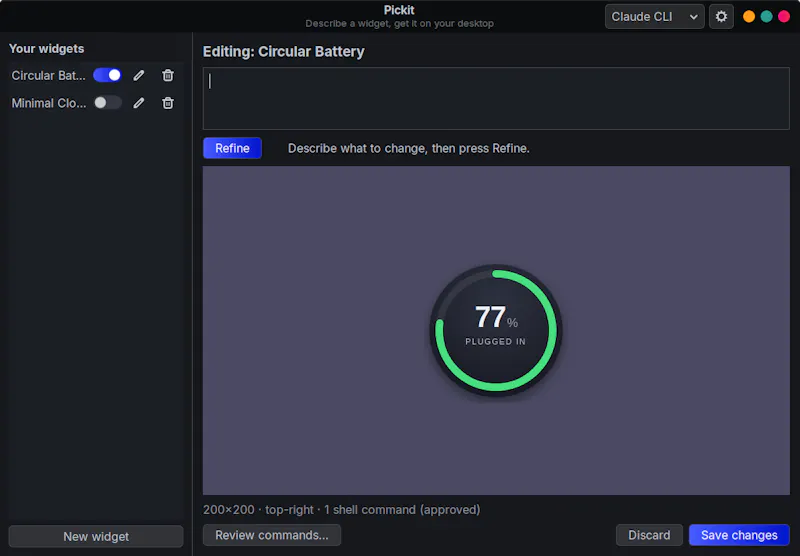Click the 'Editing: Circular Battery' heading
This screenshot has height=556, width=800.
tap(284, 52)
